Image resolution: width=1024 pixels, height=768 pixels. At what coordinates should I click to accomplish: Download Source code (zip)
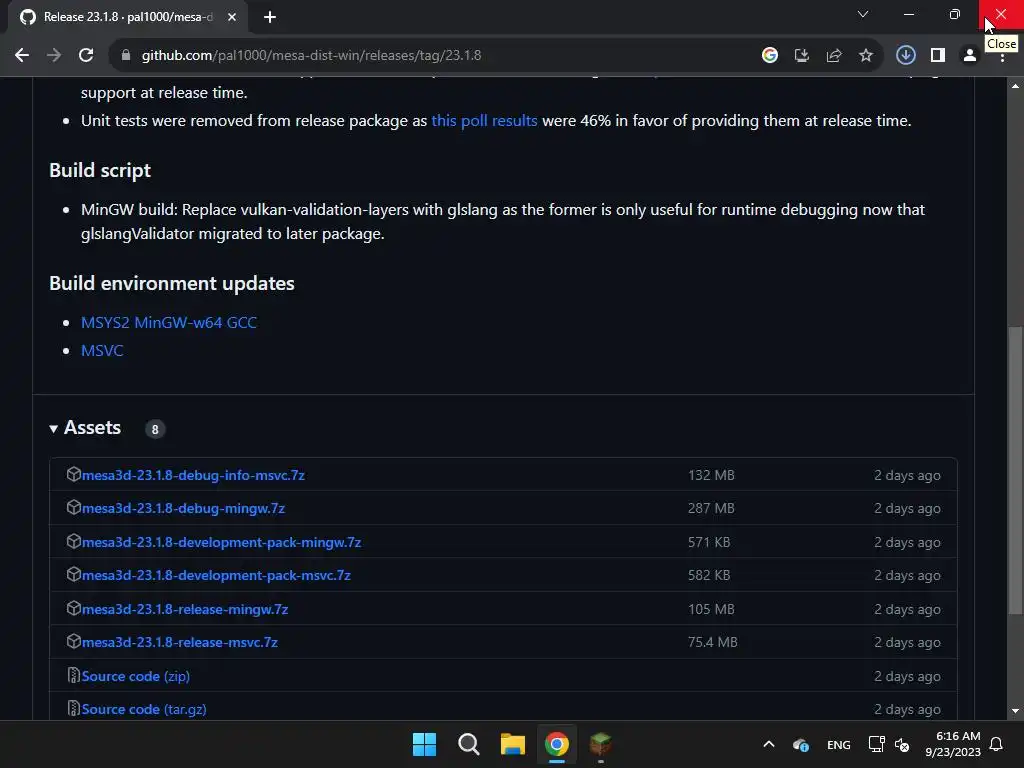coord(136,677)
